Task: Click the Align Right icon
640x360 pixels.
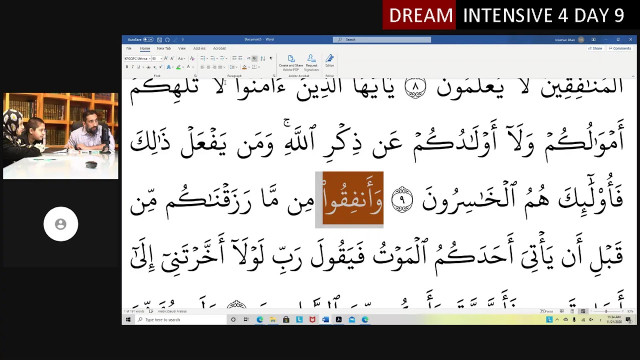Action: 214,67
